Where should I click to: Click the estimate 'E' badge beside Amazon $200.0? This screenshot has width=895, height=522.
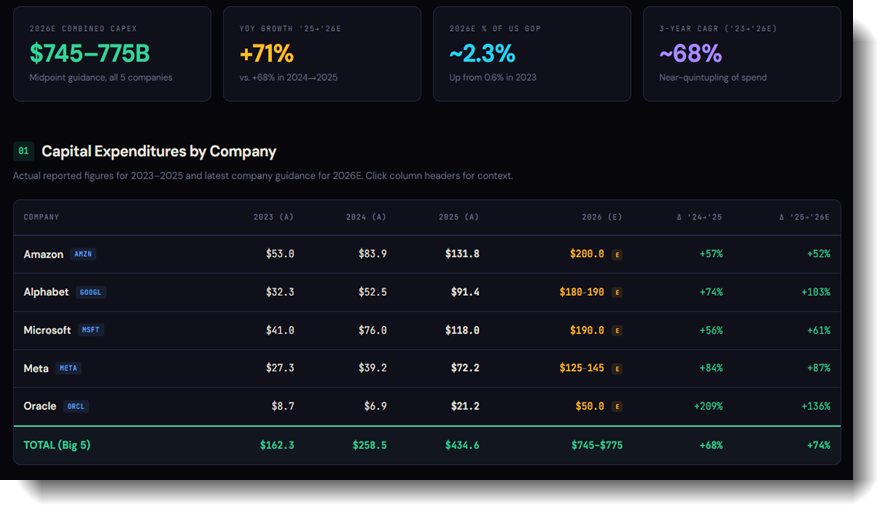(617, 254)
